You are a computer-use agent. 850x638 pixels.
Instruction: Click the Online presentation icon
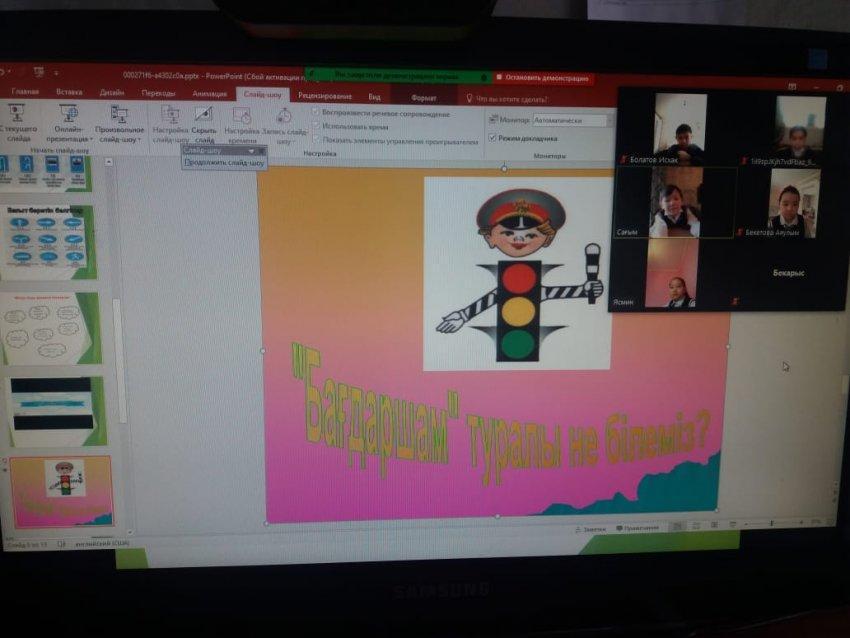pos(69,113)
